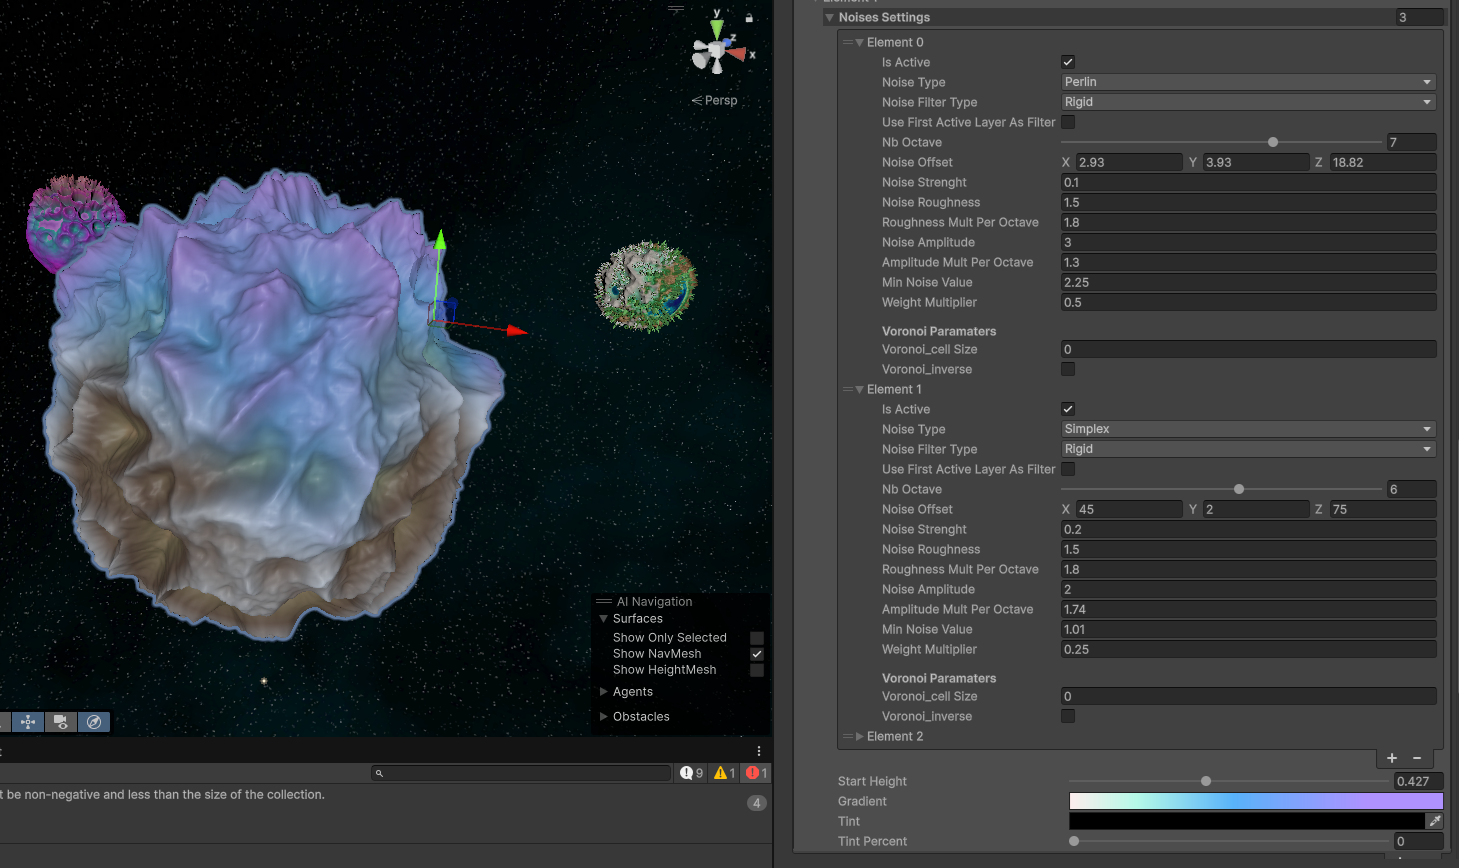The height and width of the screenshot is (868, 1459).
Task: Toggle console error messages filter
Action: tap(756, 773)
